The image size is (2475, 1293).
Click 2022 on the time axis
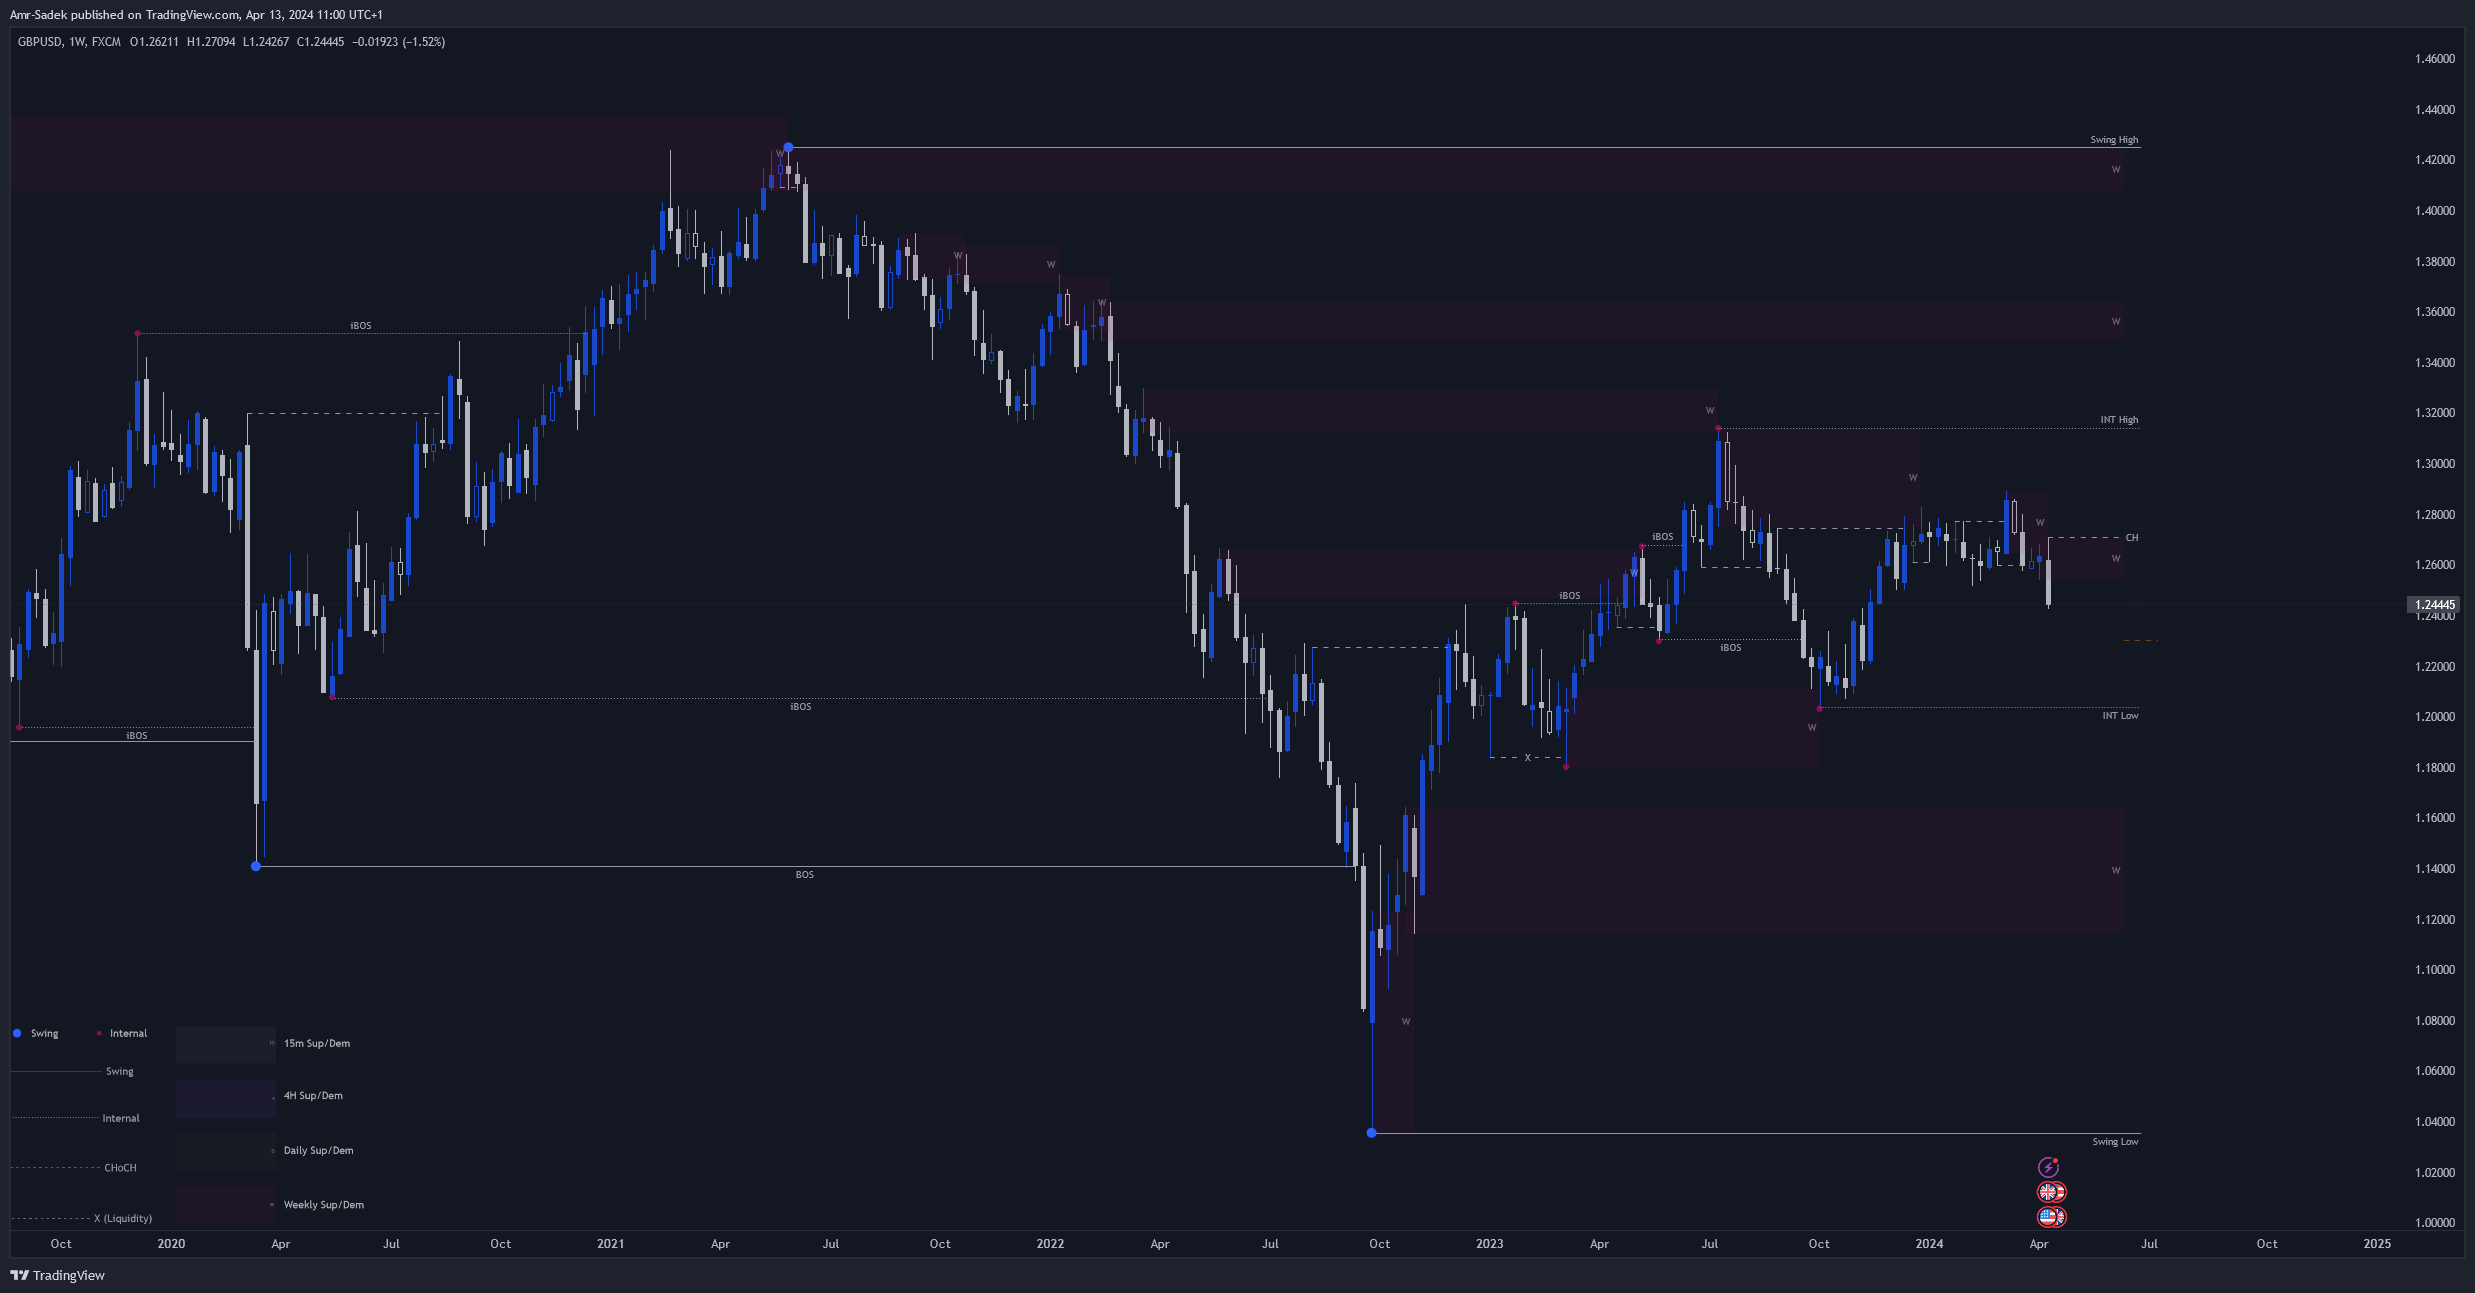(1050, 1244)
